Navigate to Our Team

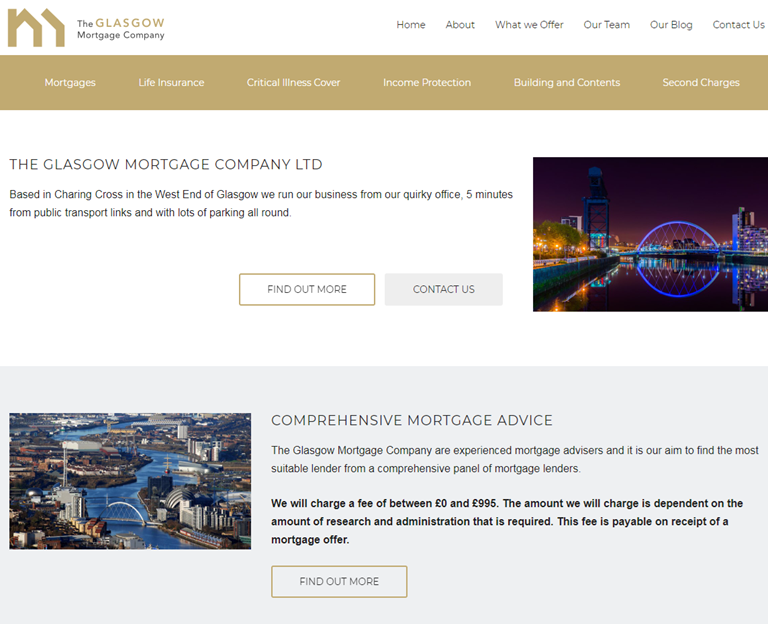606,24
